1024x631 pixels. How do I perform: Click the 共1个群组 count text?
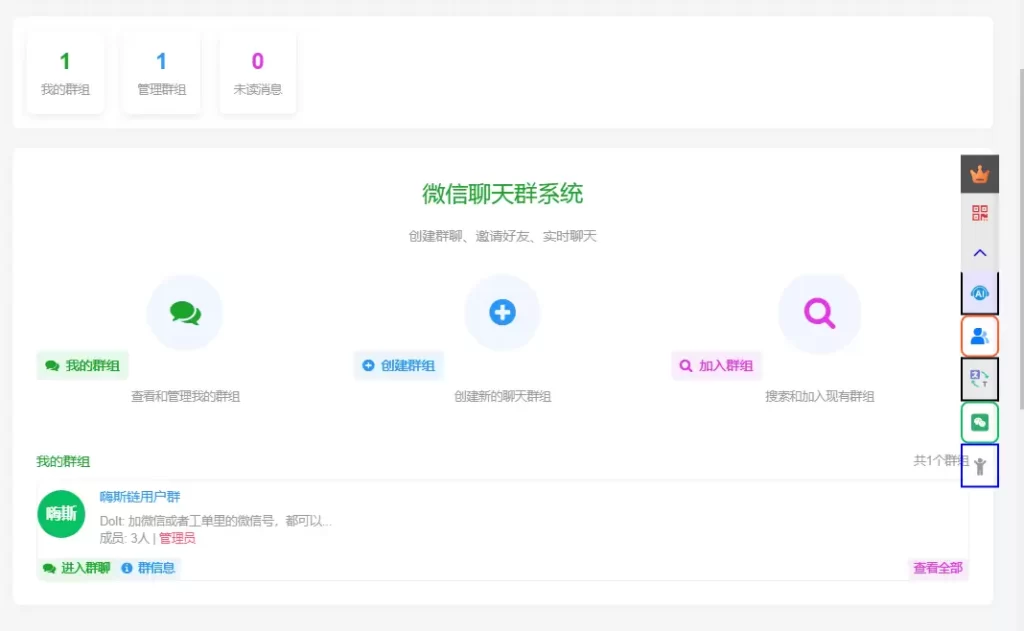click(940, 461)
